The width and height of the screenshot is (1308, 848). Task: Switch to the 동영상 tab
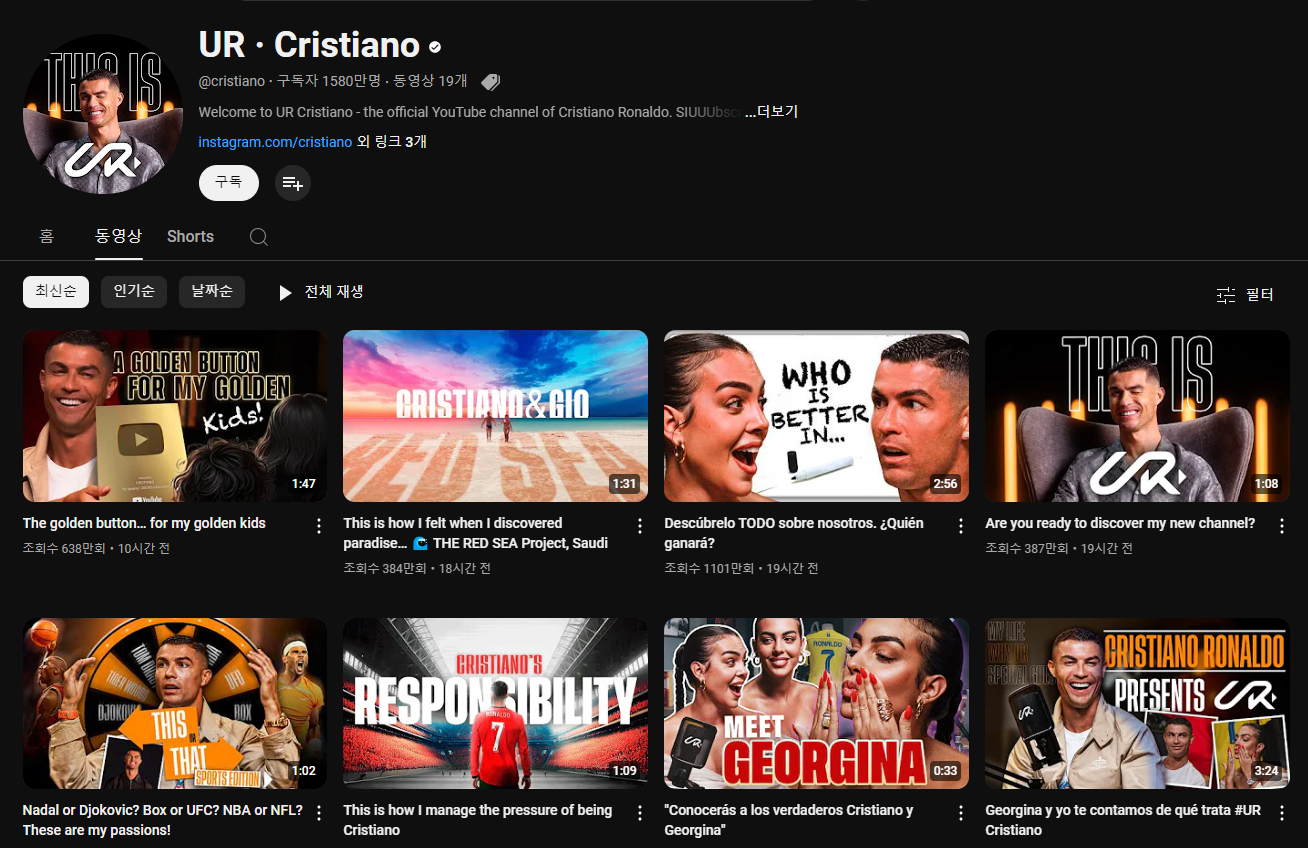118,236
